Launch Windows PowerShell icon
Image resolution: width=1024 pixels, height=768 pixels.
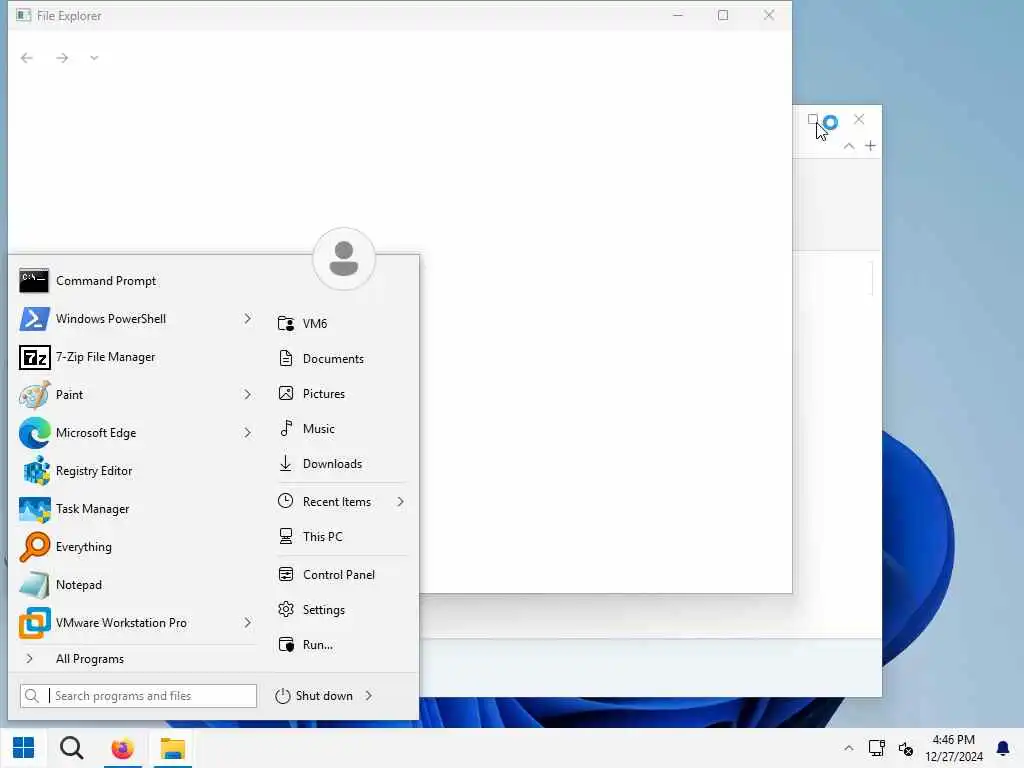[34, 319]
